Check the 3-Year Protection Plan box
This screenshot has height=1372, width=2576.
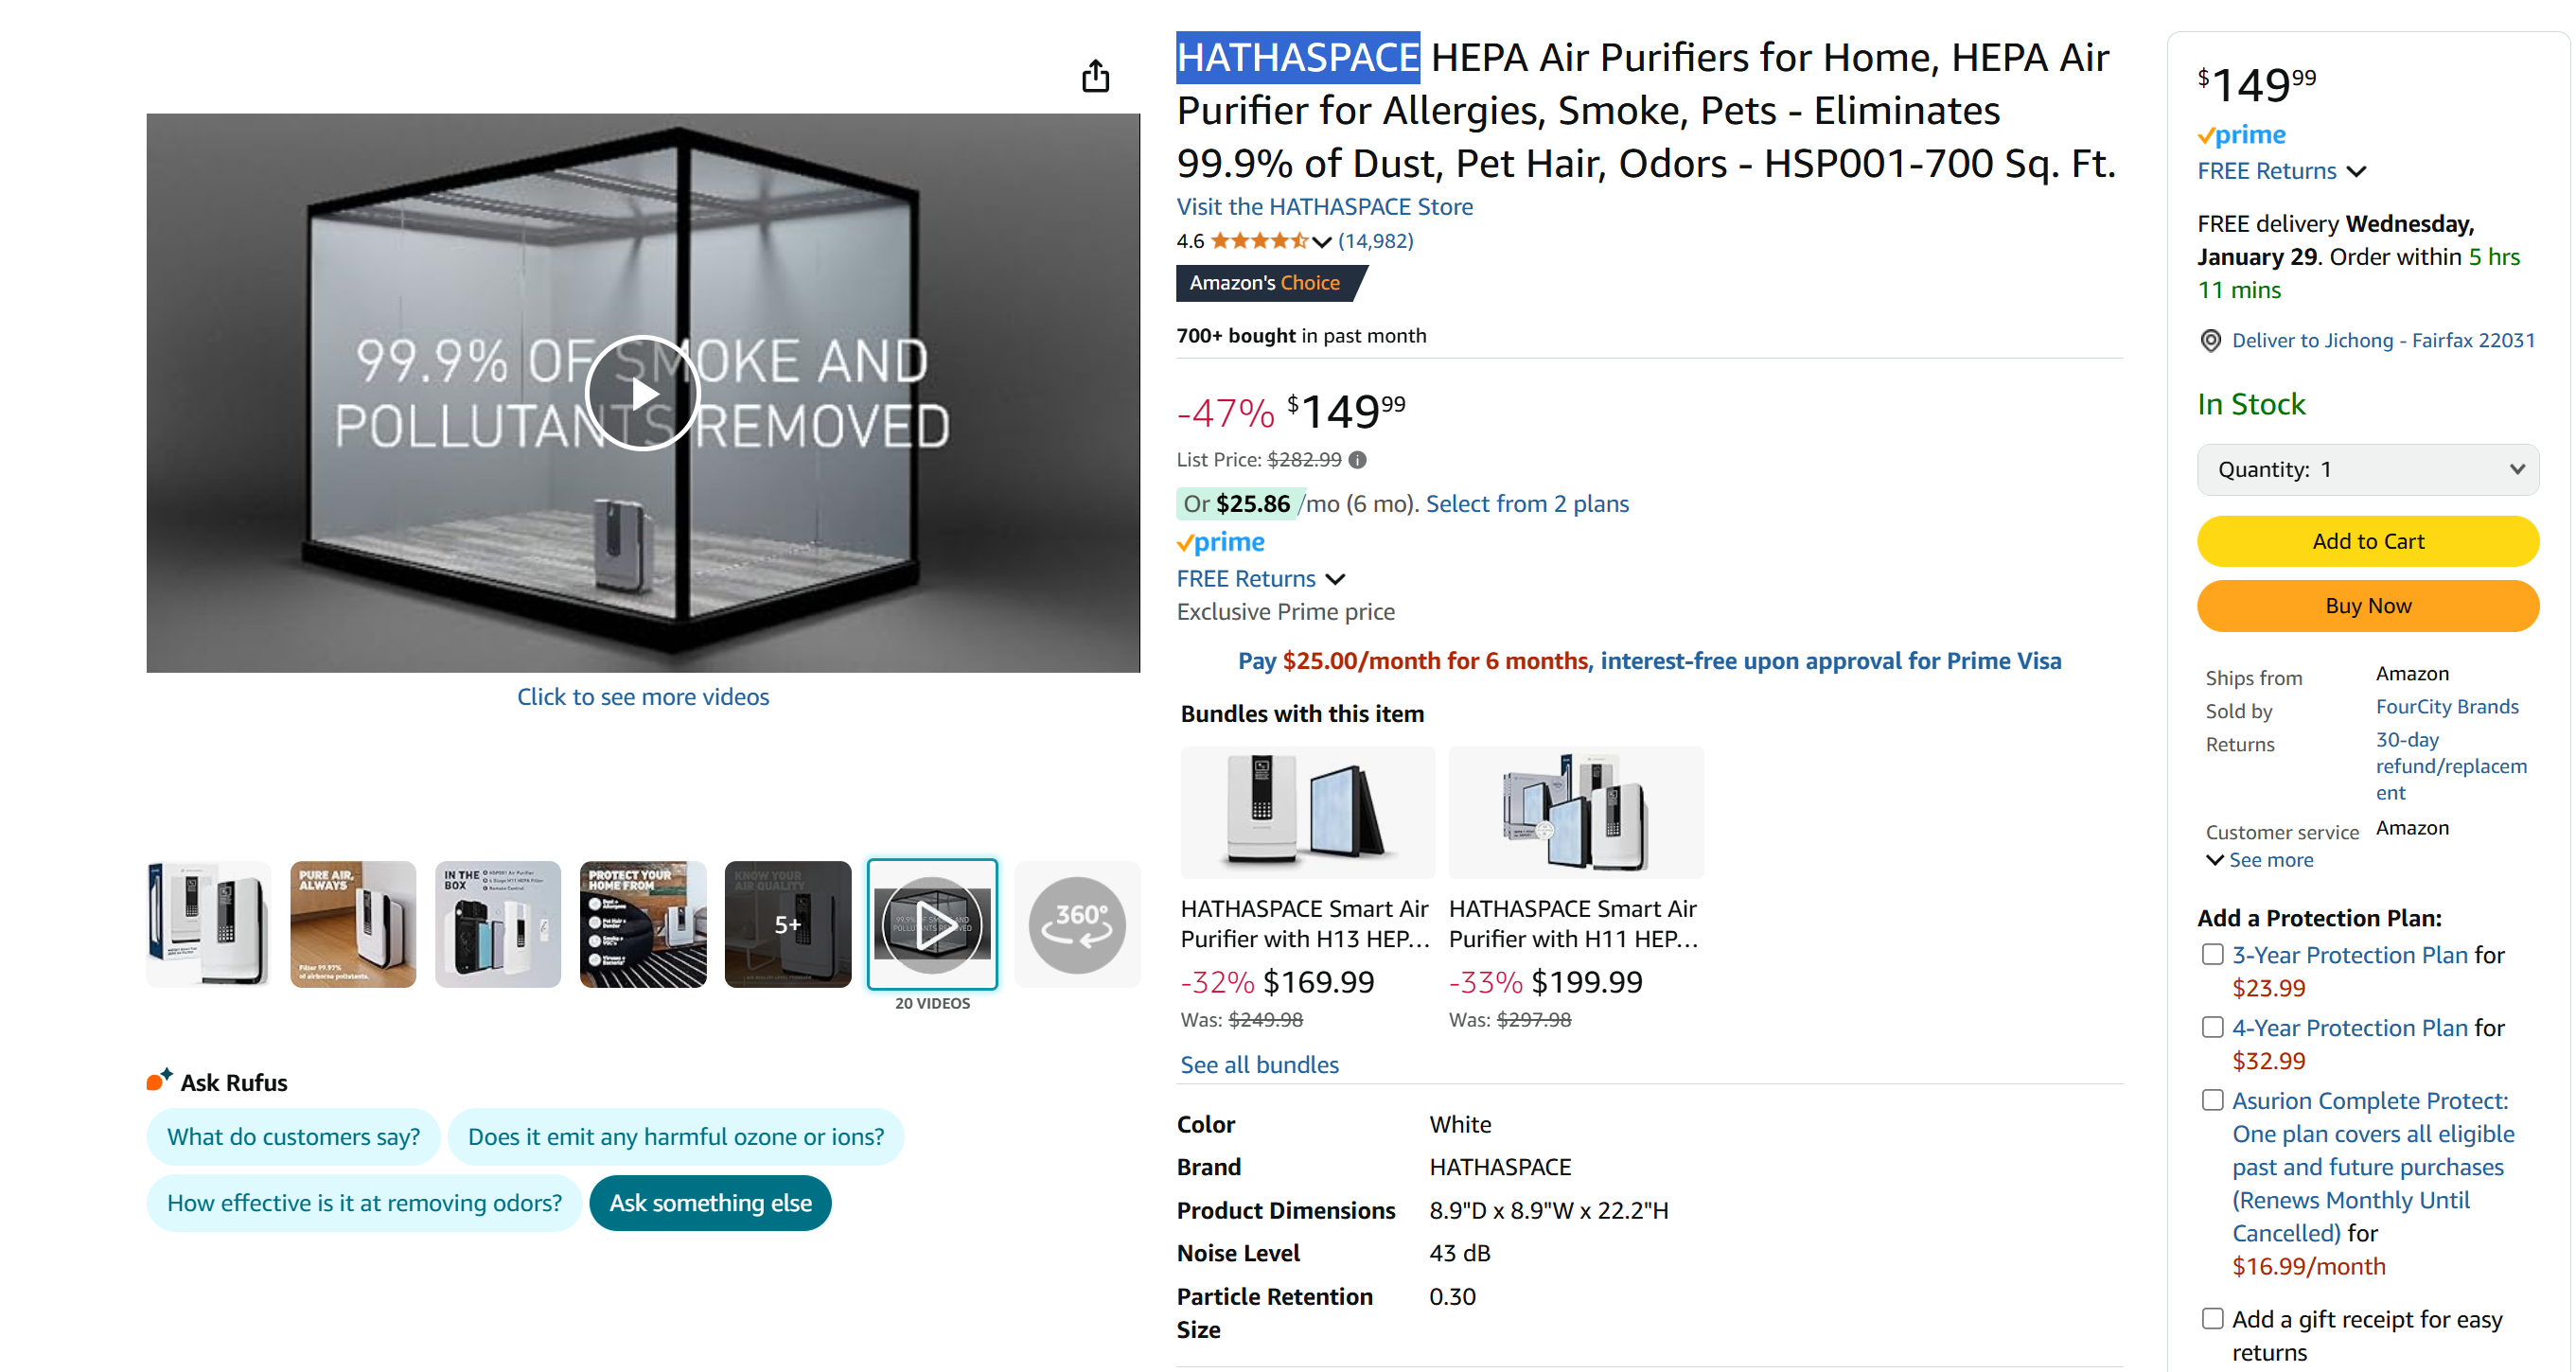2212,955
